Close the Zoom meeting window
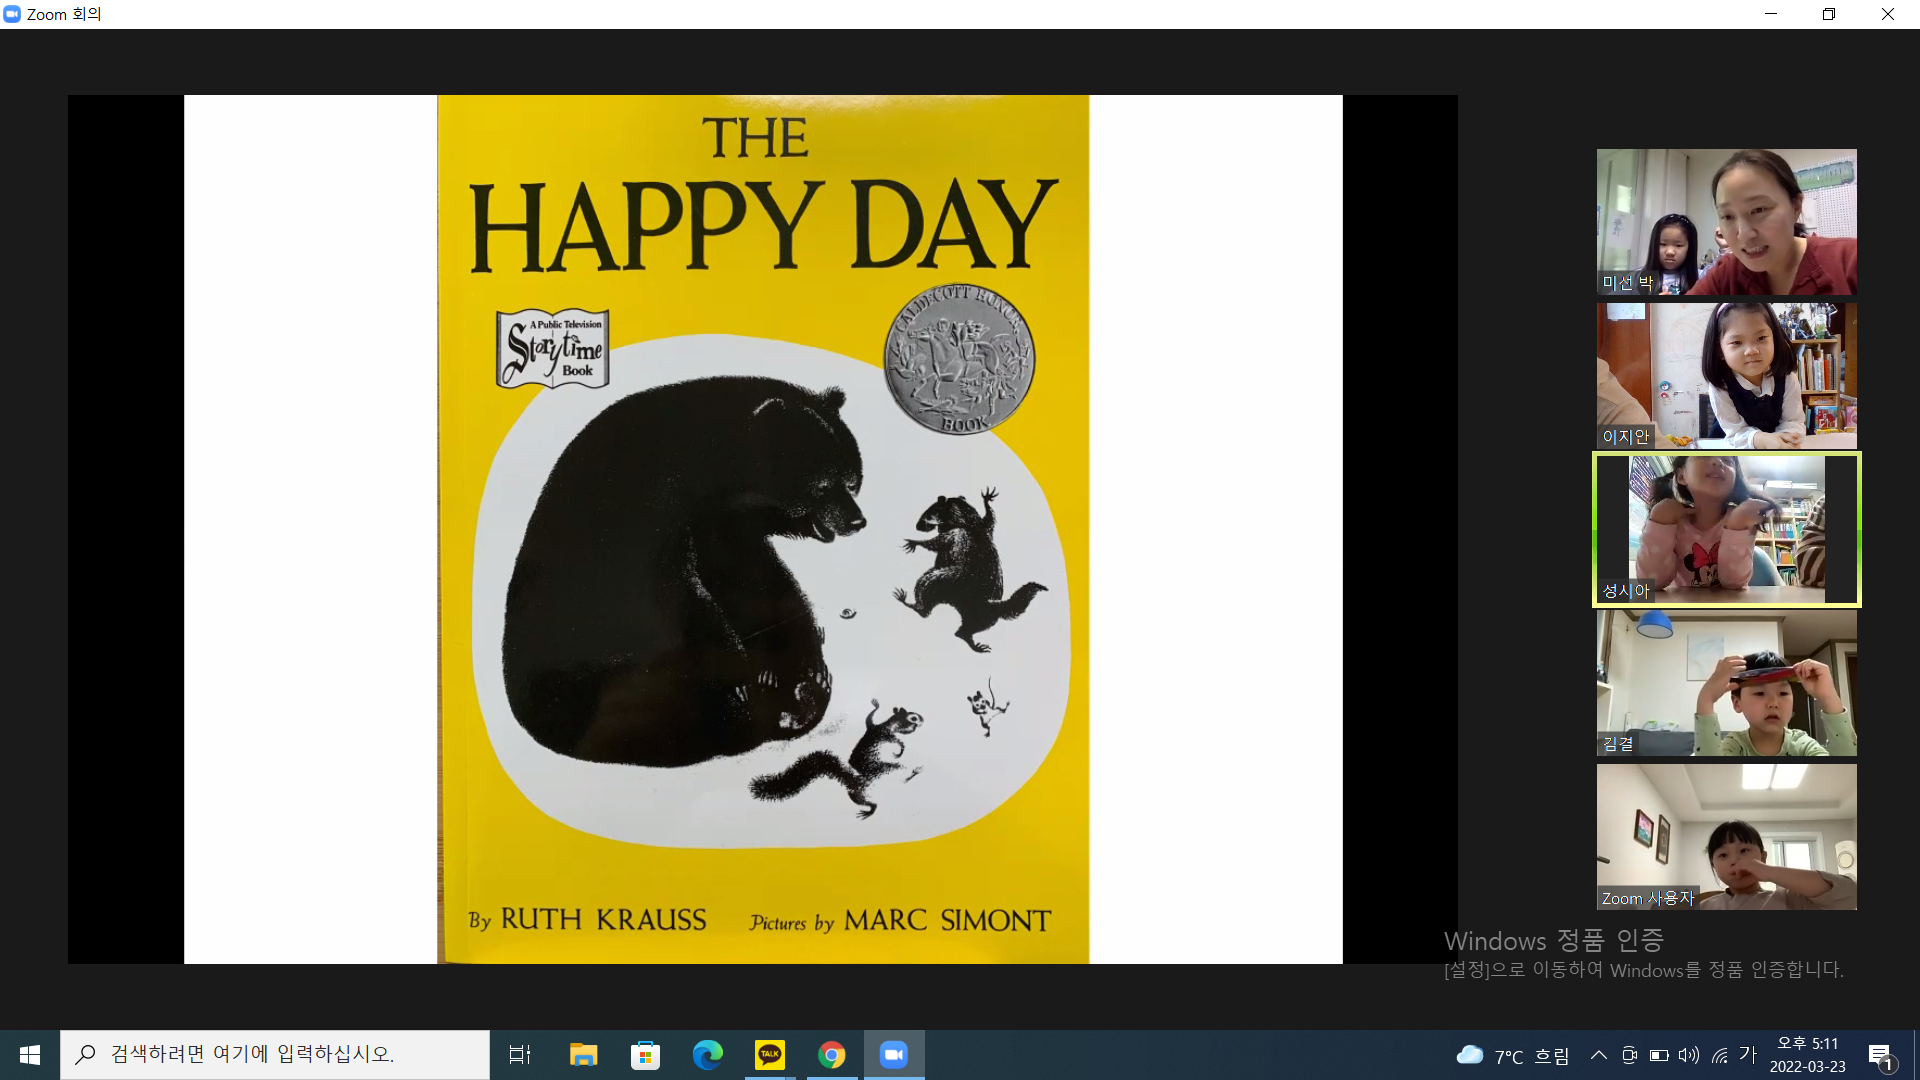 click(x=1888, y=14)
